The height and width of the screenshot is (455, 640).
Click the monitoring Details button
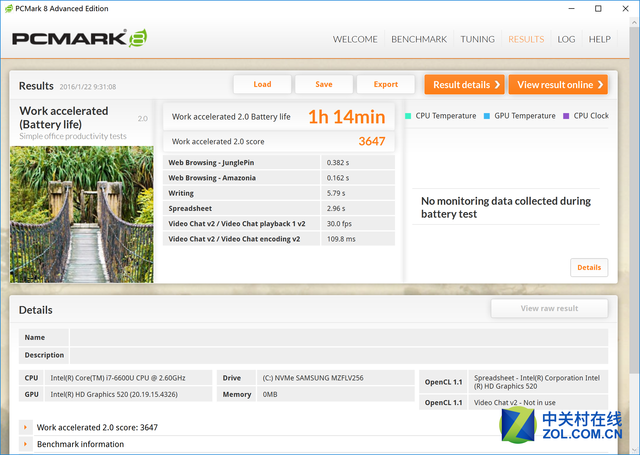point(589,268)
